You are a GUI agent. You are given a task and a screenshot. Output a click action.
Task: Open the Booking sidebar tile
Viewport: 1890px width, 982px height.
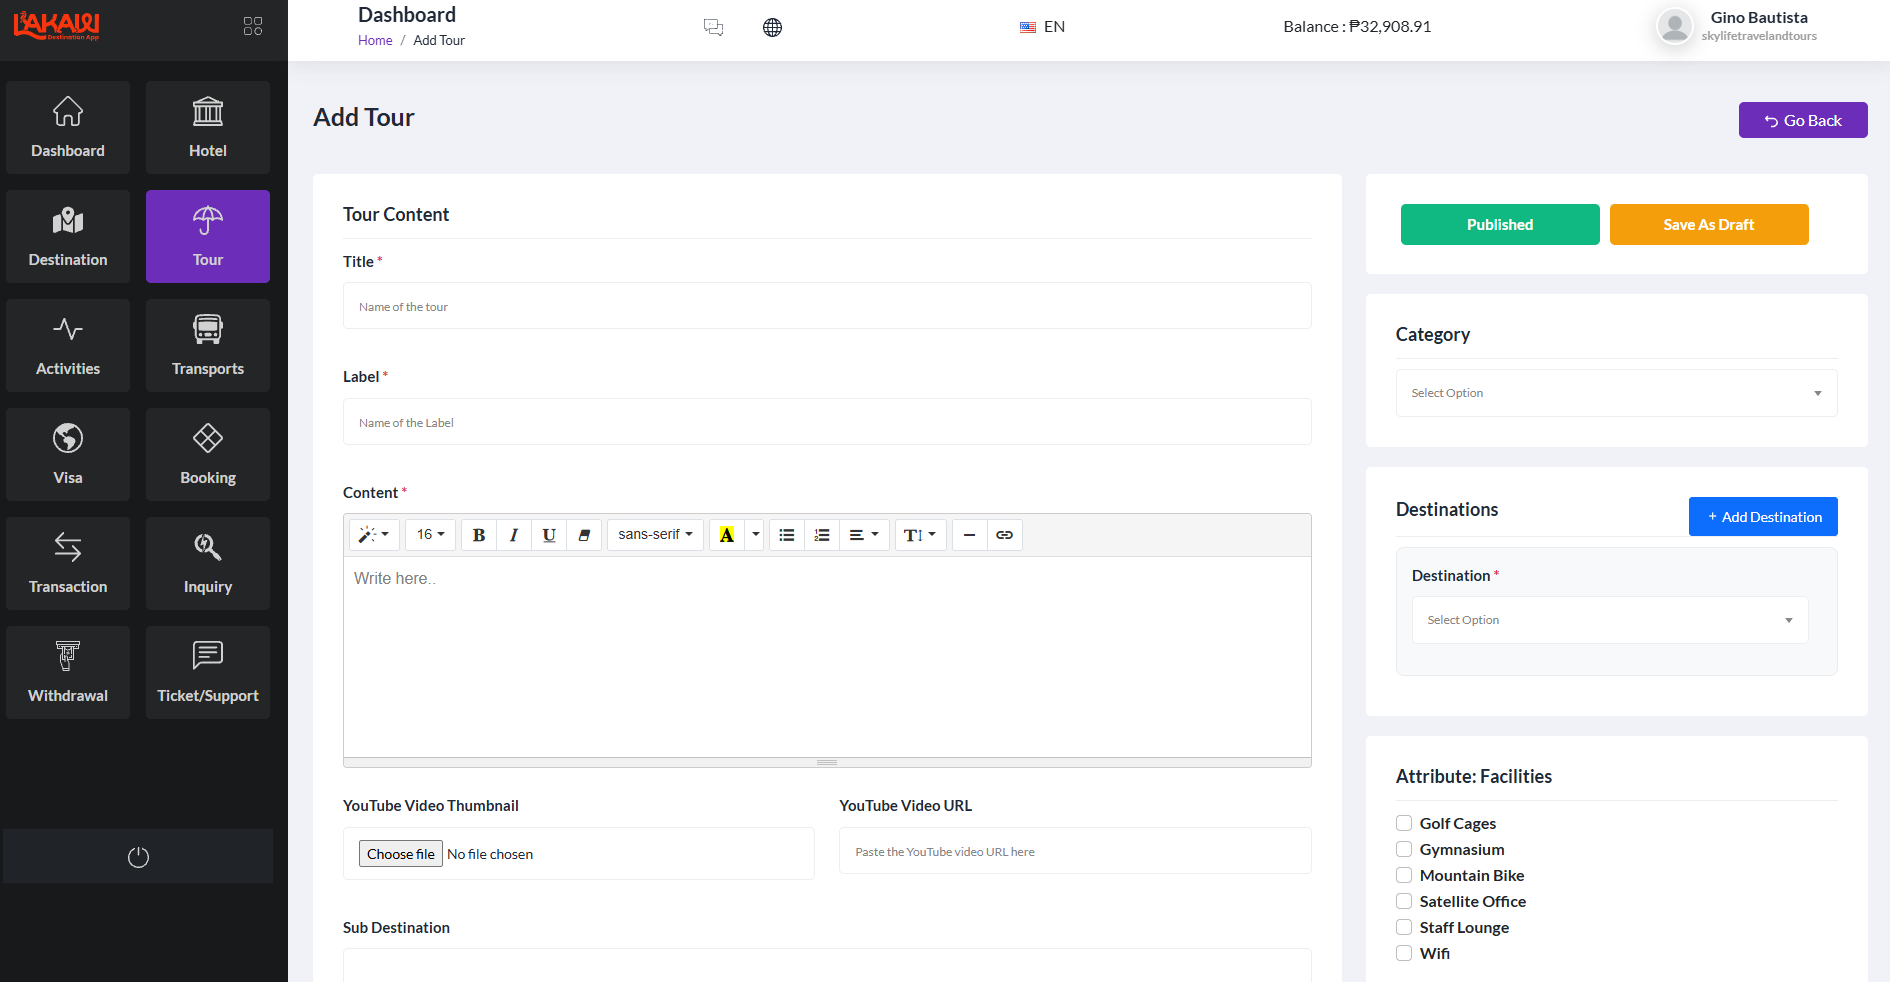pos(208,454)
